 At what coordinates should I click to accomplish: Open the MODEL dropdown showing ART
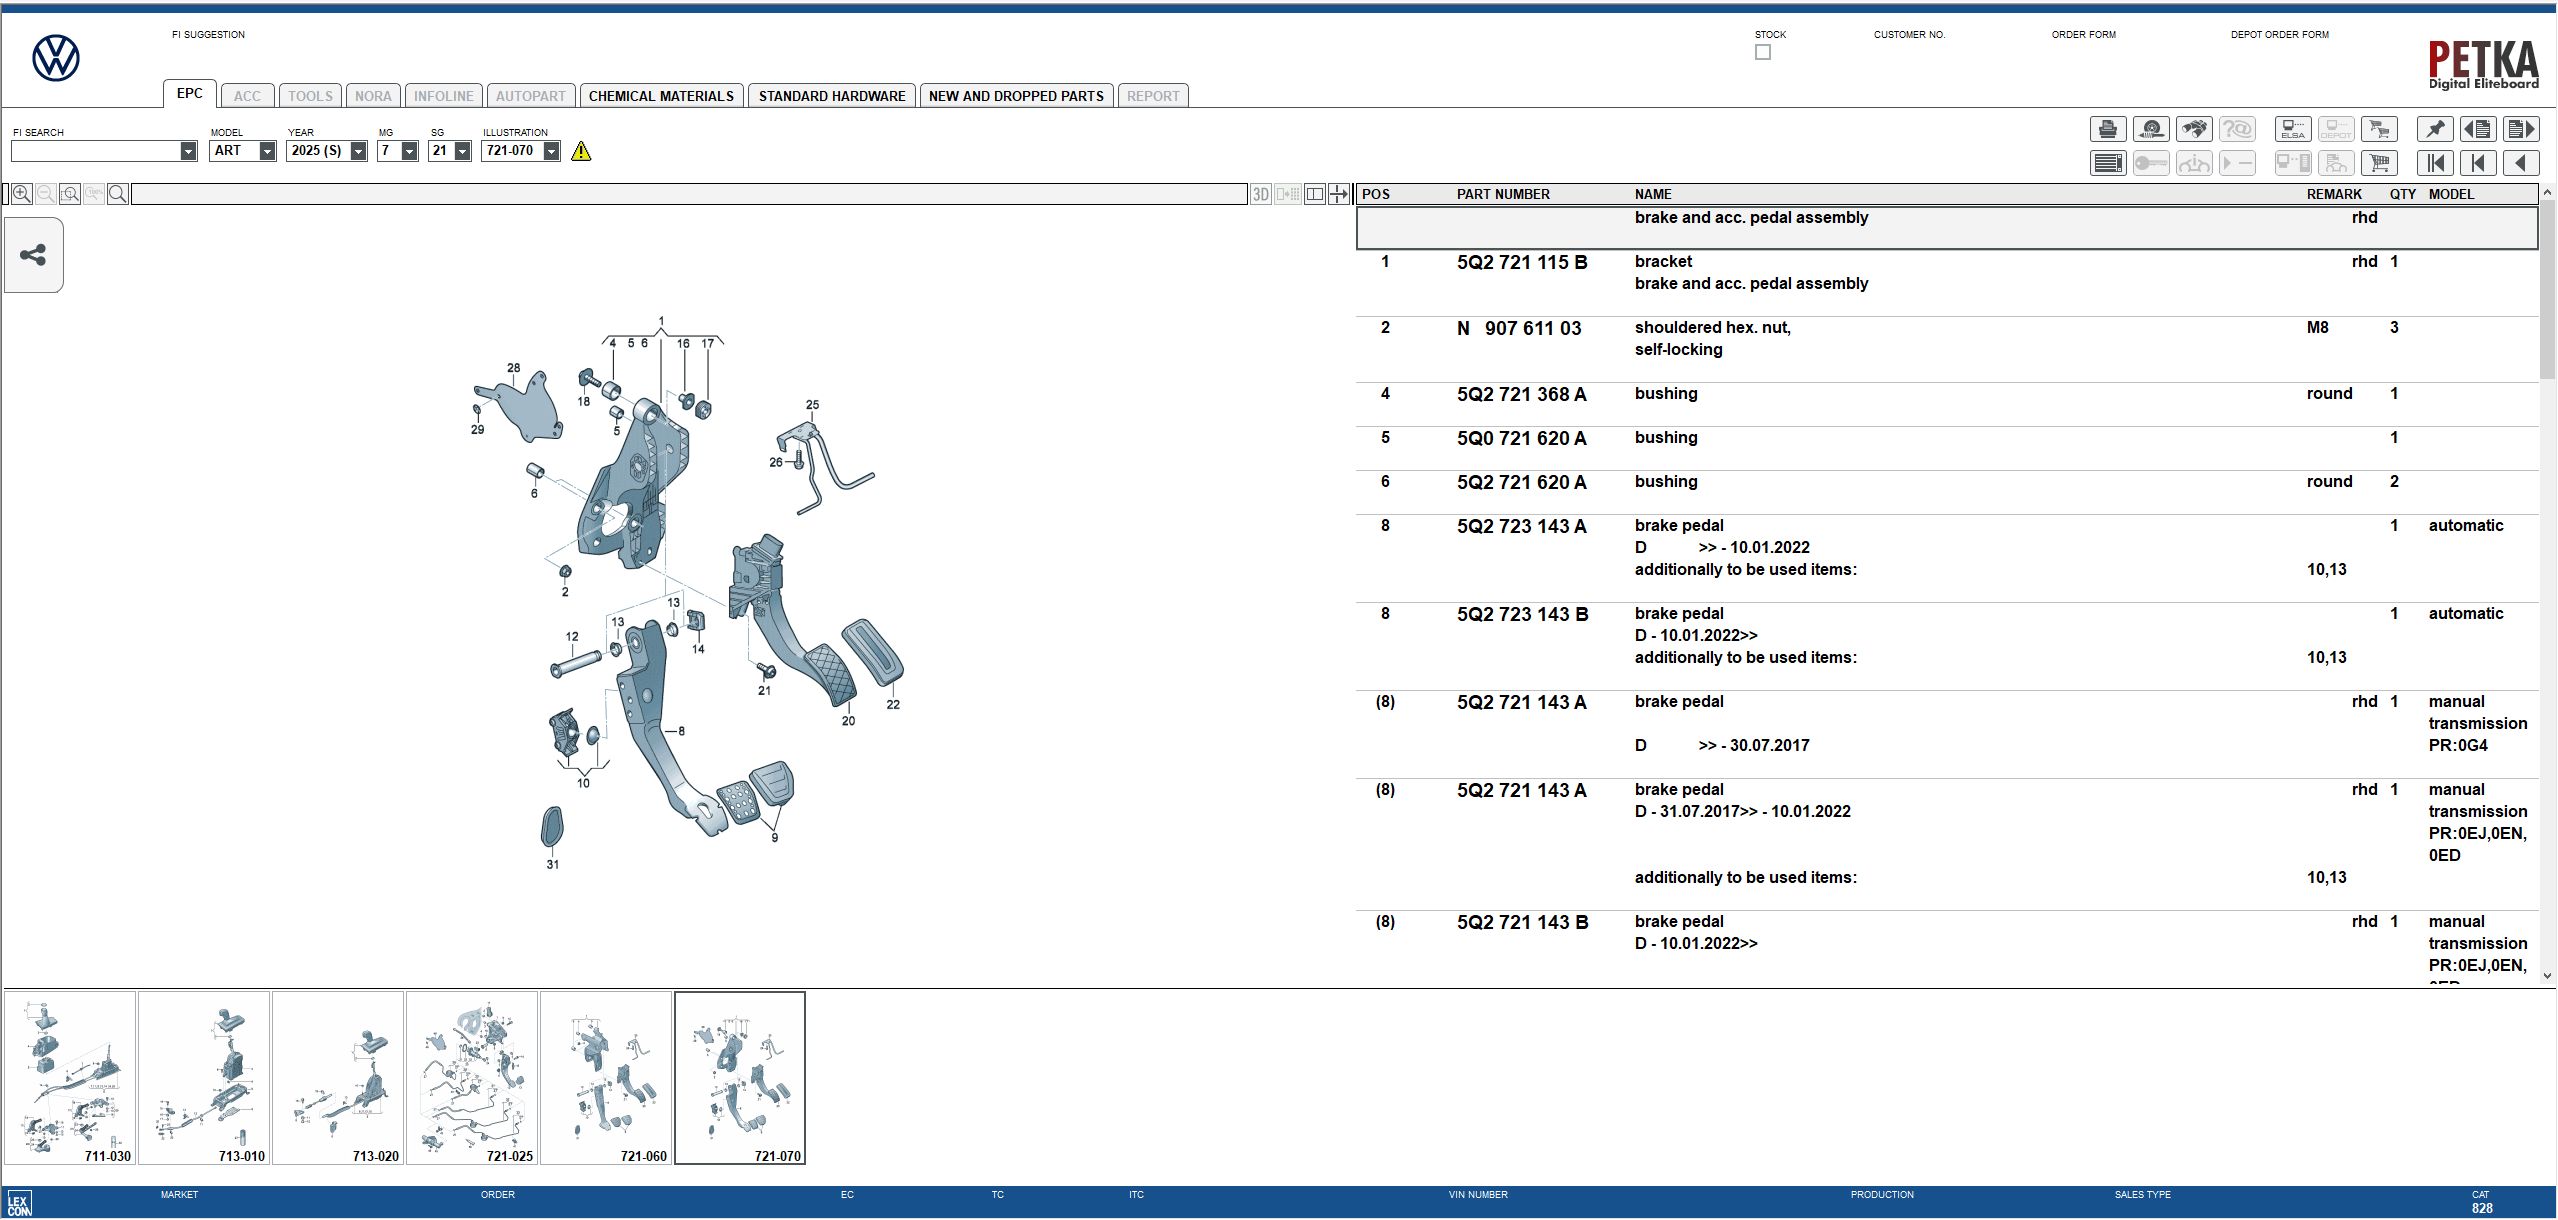tap(267, 151)
